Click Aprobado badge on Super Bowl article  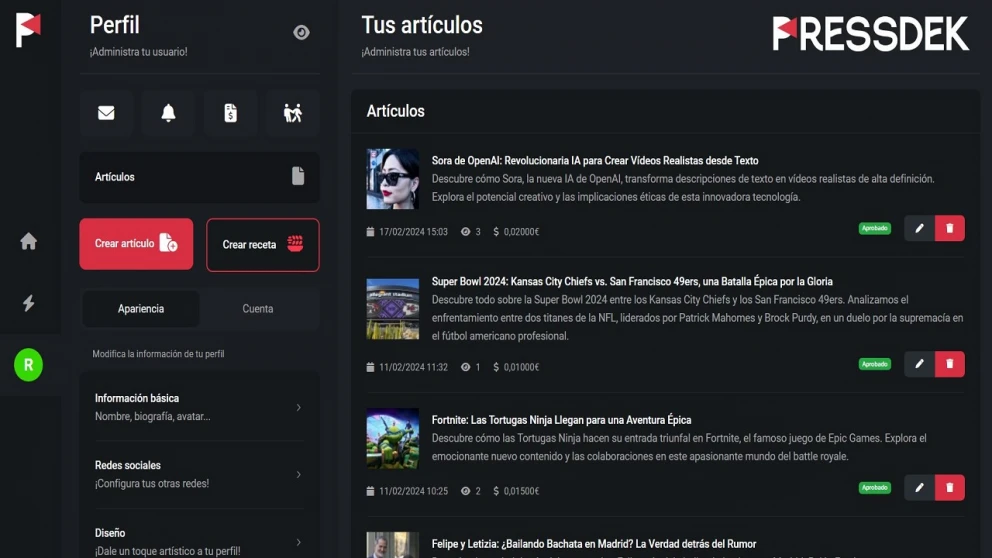click(x=875, y=364)
